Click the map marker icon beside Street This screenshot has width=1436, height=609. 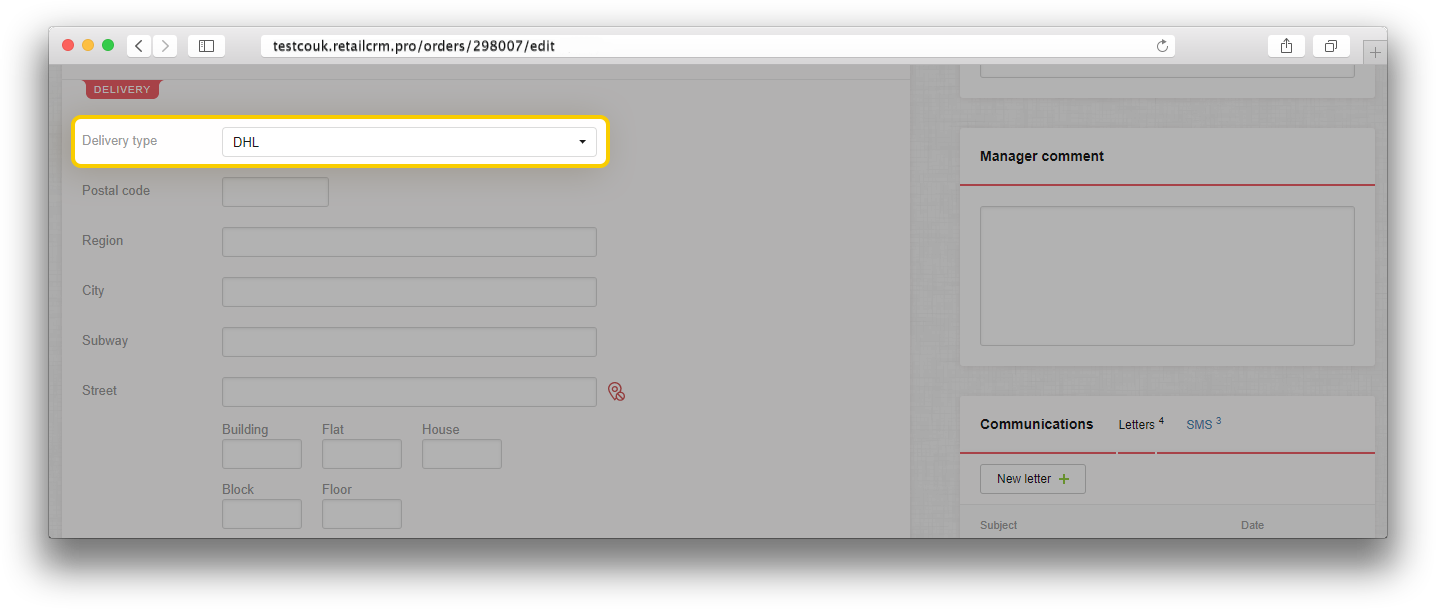pos(616,392)
